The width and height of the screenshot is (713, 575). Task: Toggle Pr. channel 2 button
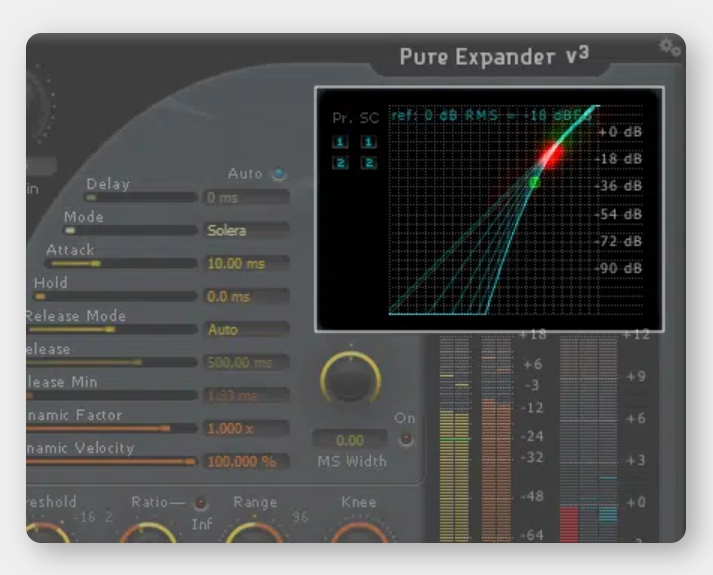(x=340, y=163)
